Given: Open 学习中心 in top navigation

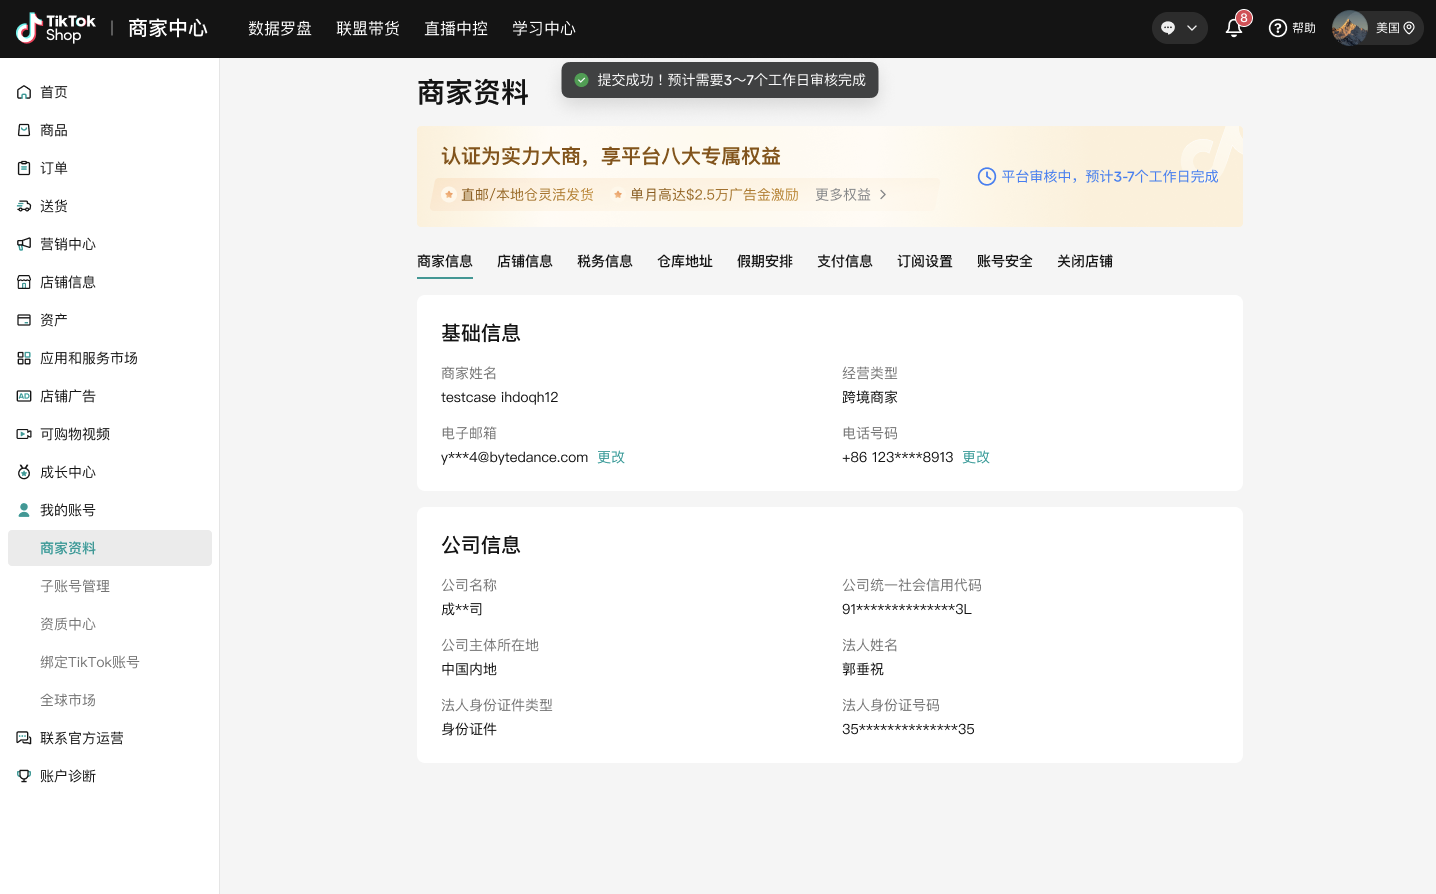Looking at the screenshot, I should tap(544, 28).
